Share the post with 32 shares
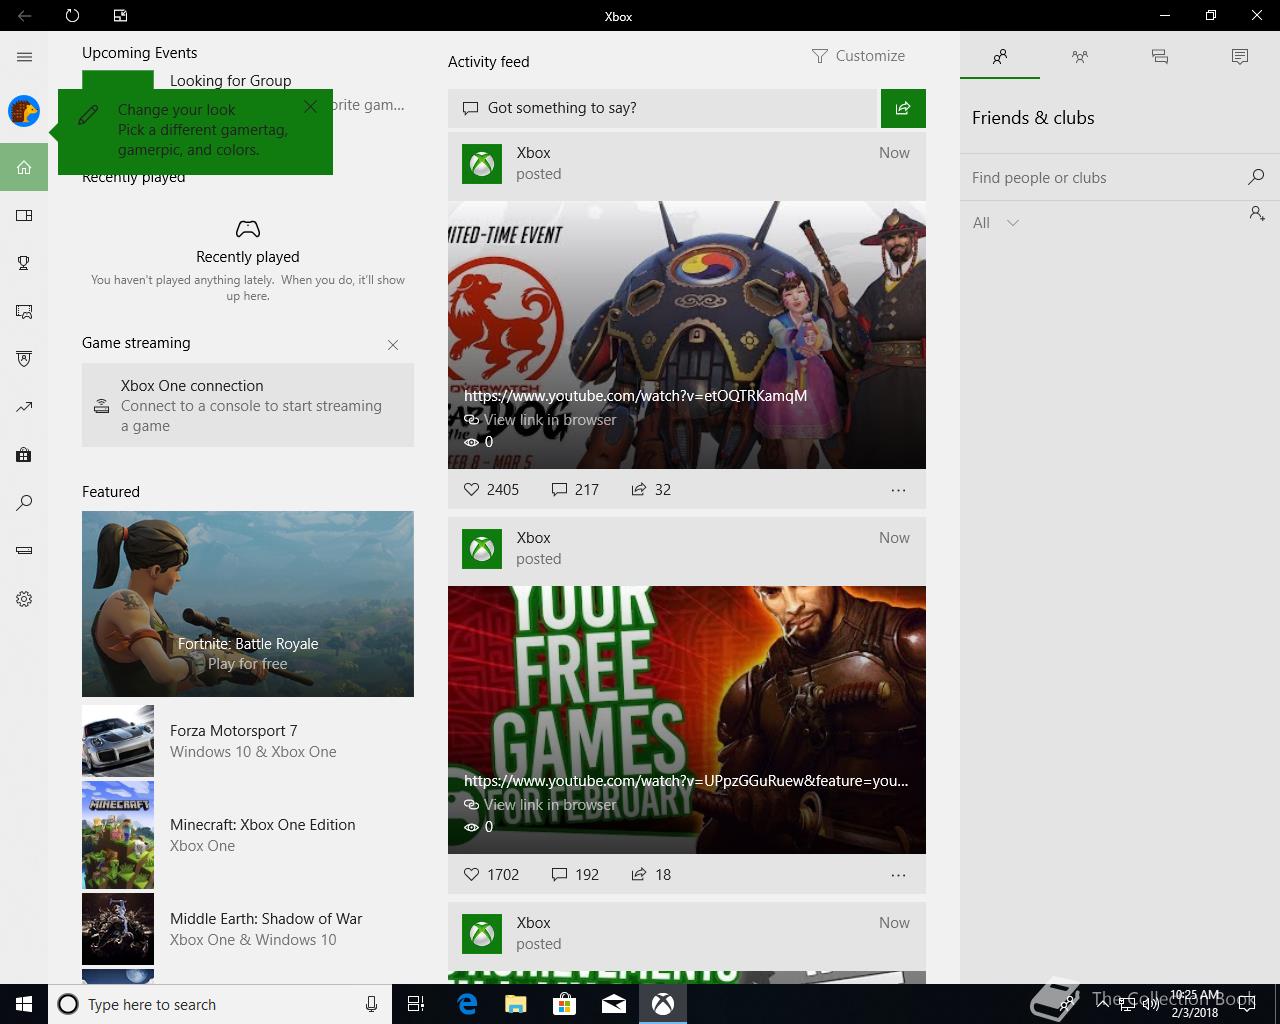The height and width of the screenshot is (1024, 1280). pos(651,490)
